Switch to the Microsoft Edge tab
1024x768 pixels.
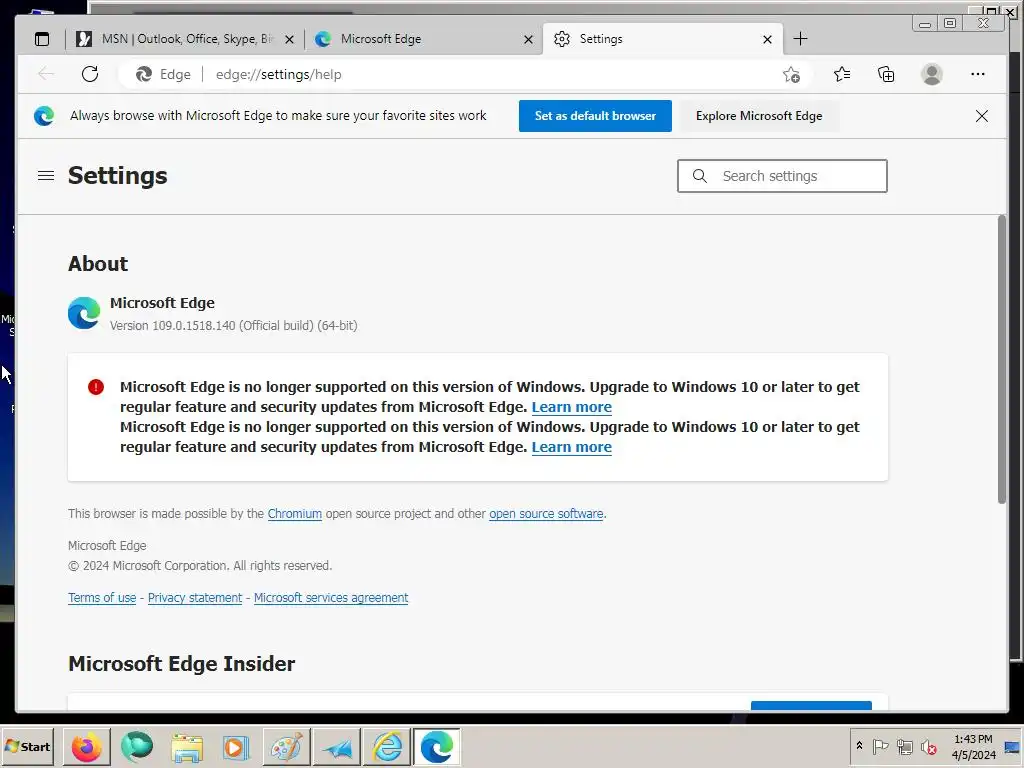point(423,39)
